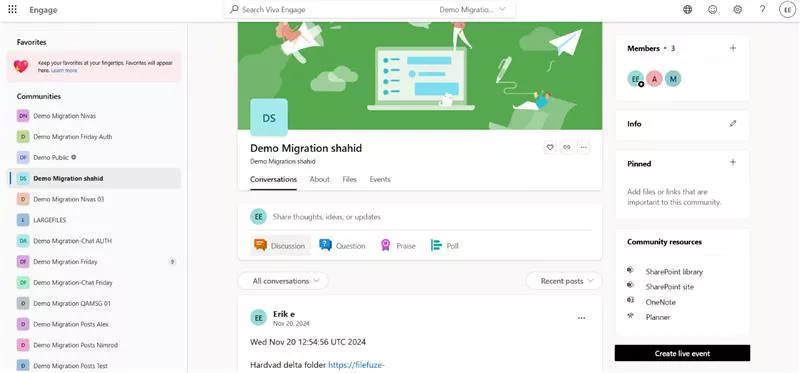Switch to the Events tab
This screenshot has height=373, width=800.
[380, 179]
